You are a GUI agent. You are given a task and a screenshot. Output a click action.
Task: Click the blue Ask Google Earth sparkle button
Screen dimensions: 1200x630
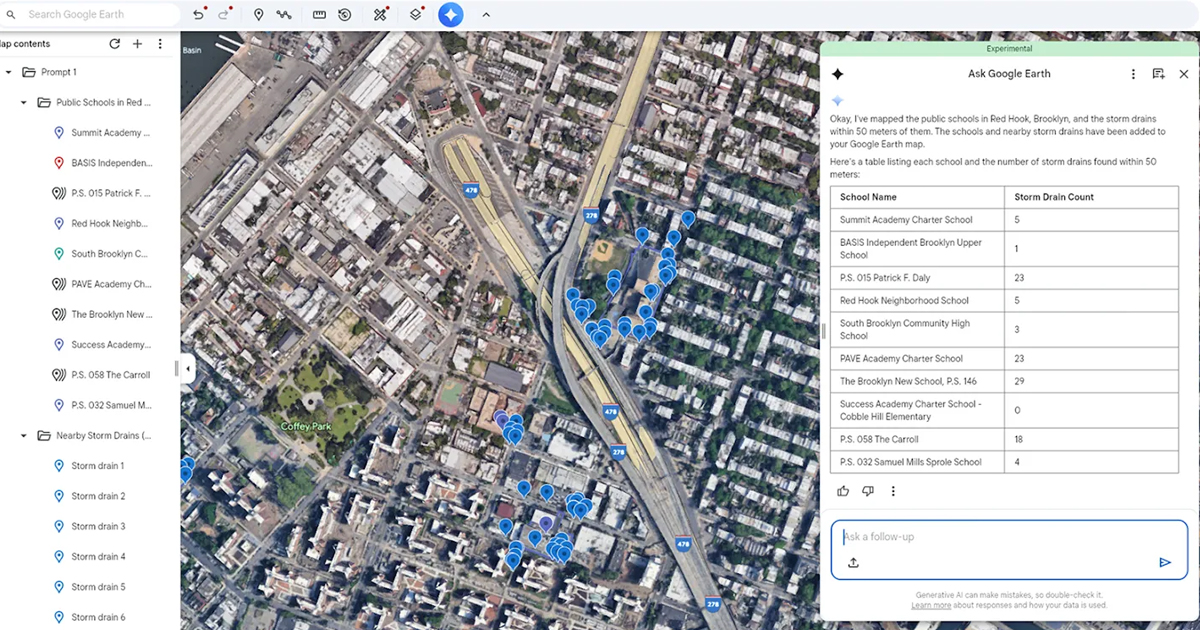pyautogui.click(x=451, y=15)
